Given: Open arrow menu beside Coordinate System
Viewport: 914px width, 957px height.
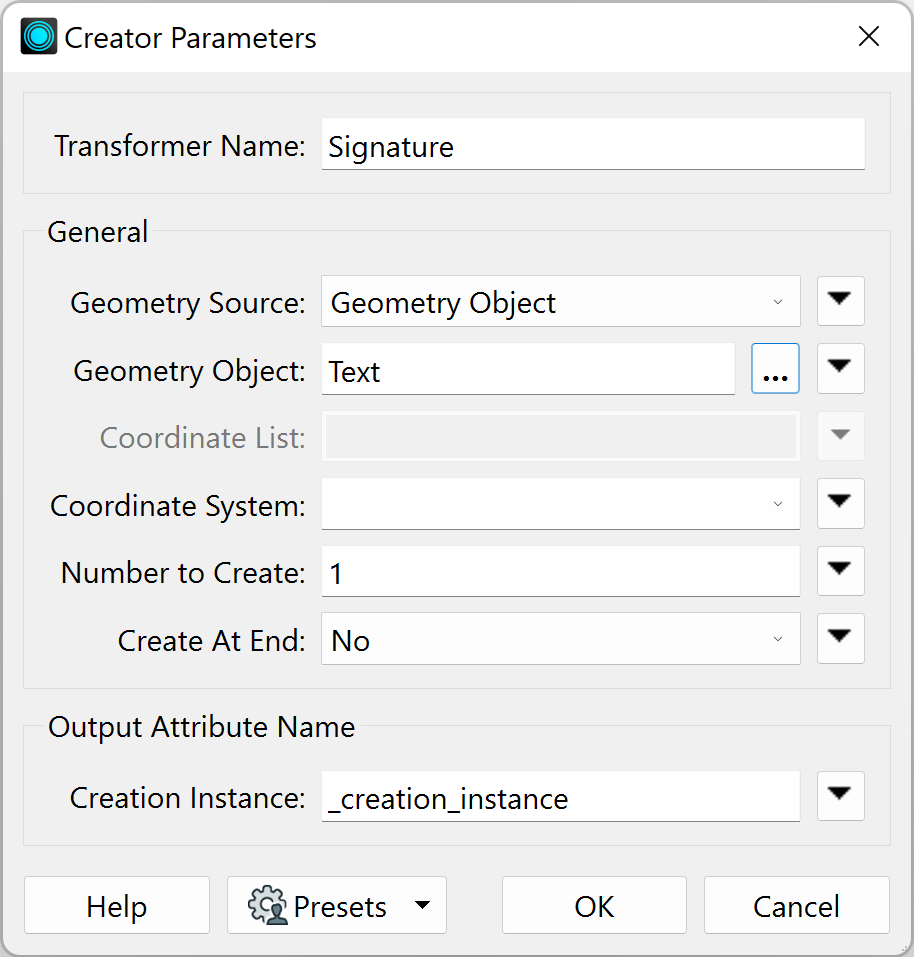Looking at the screenshot, I should [x=840, y=504].
